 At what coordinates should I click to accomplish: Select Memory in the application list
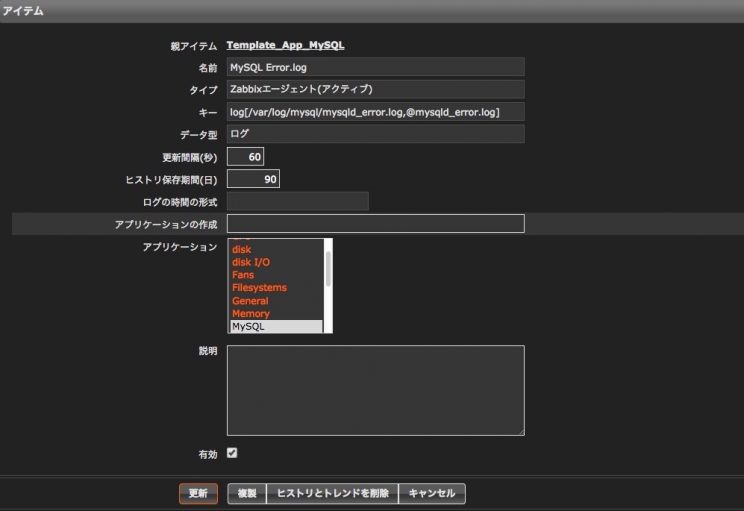pyautogui.click(x=250, y=314)
